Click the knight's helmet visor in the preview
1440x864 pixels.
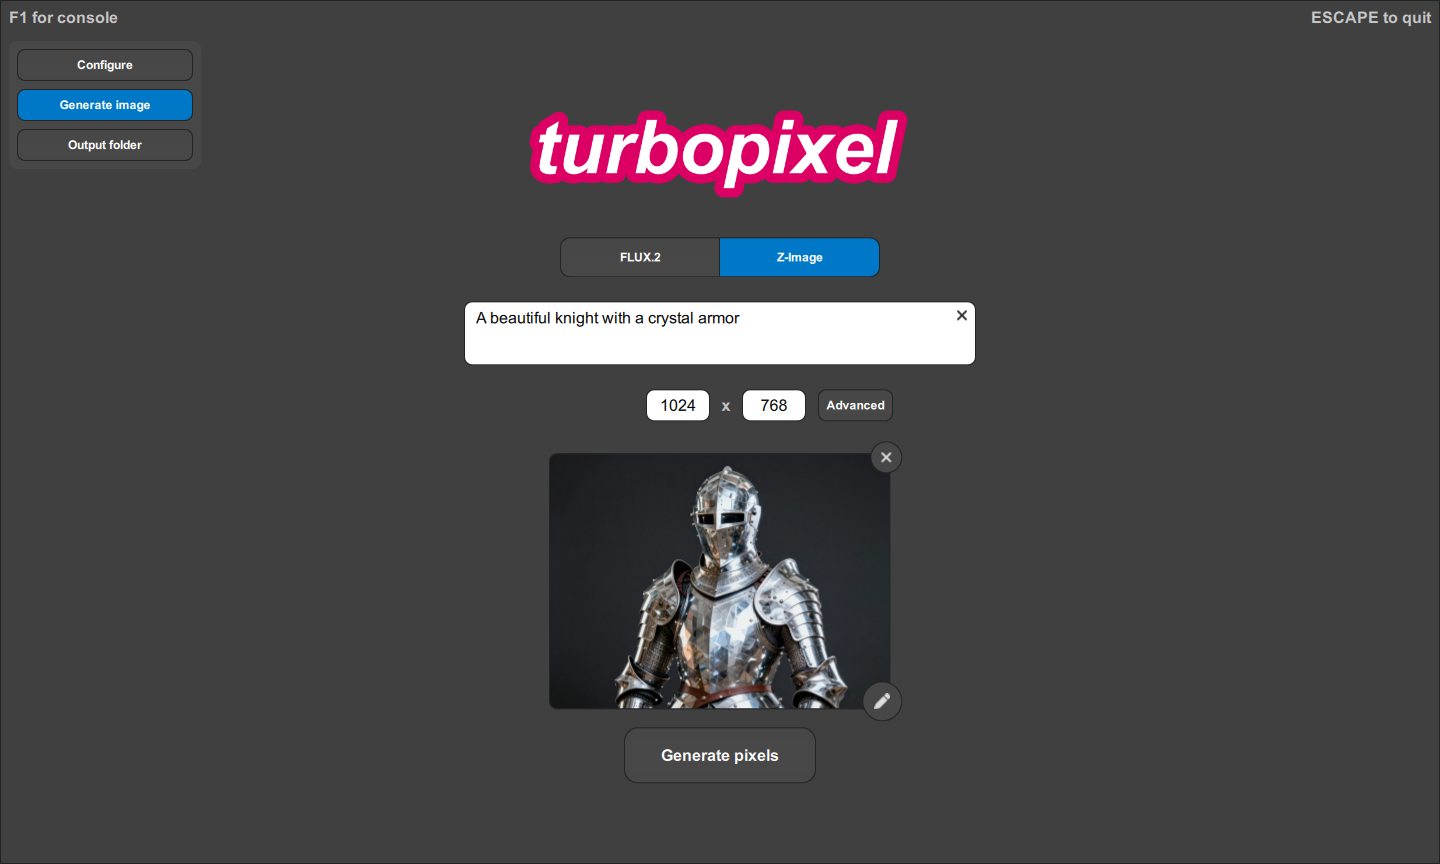point(721,519)
